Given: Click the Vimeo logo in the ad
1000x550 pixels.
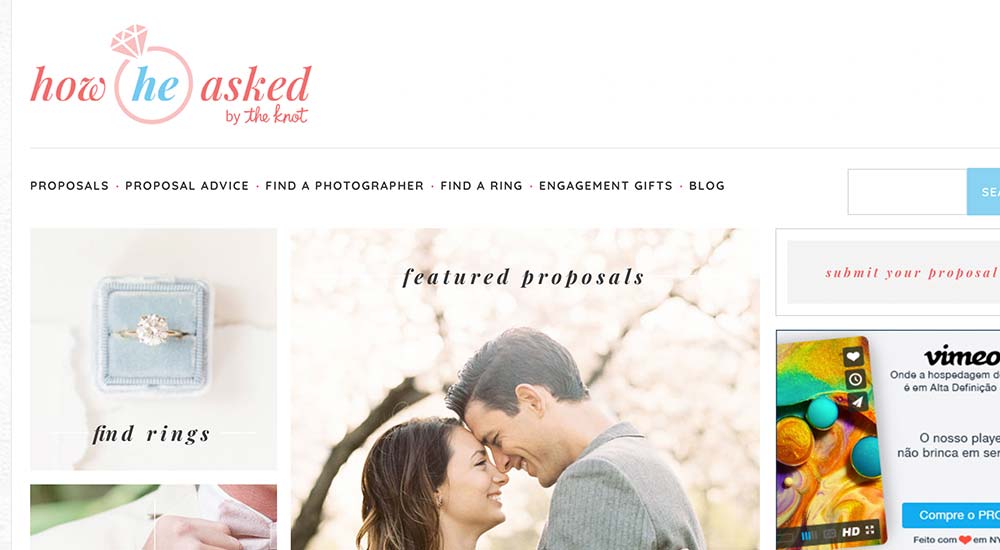Looking at the screenshot, I should (x=962, y=355).
